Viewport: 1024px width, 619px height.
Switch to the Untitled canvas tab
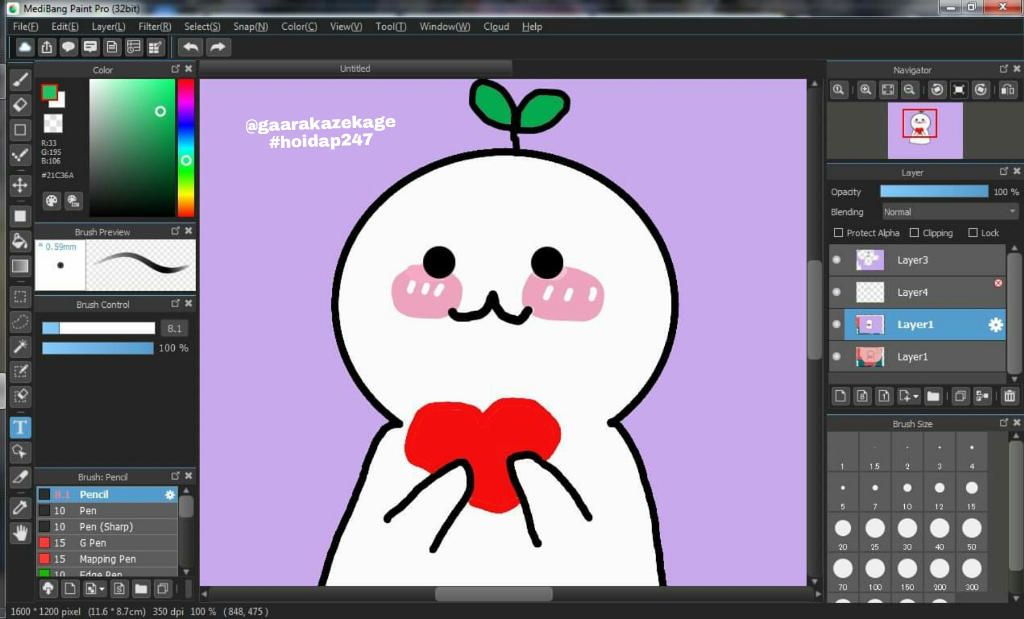[x=355, y=69]
